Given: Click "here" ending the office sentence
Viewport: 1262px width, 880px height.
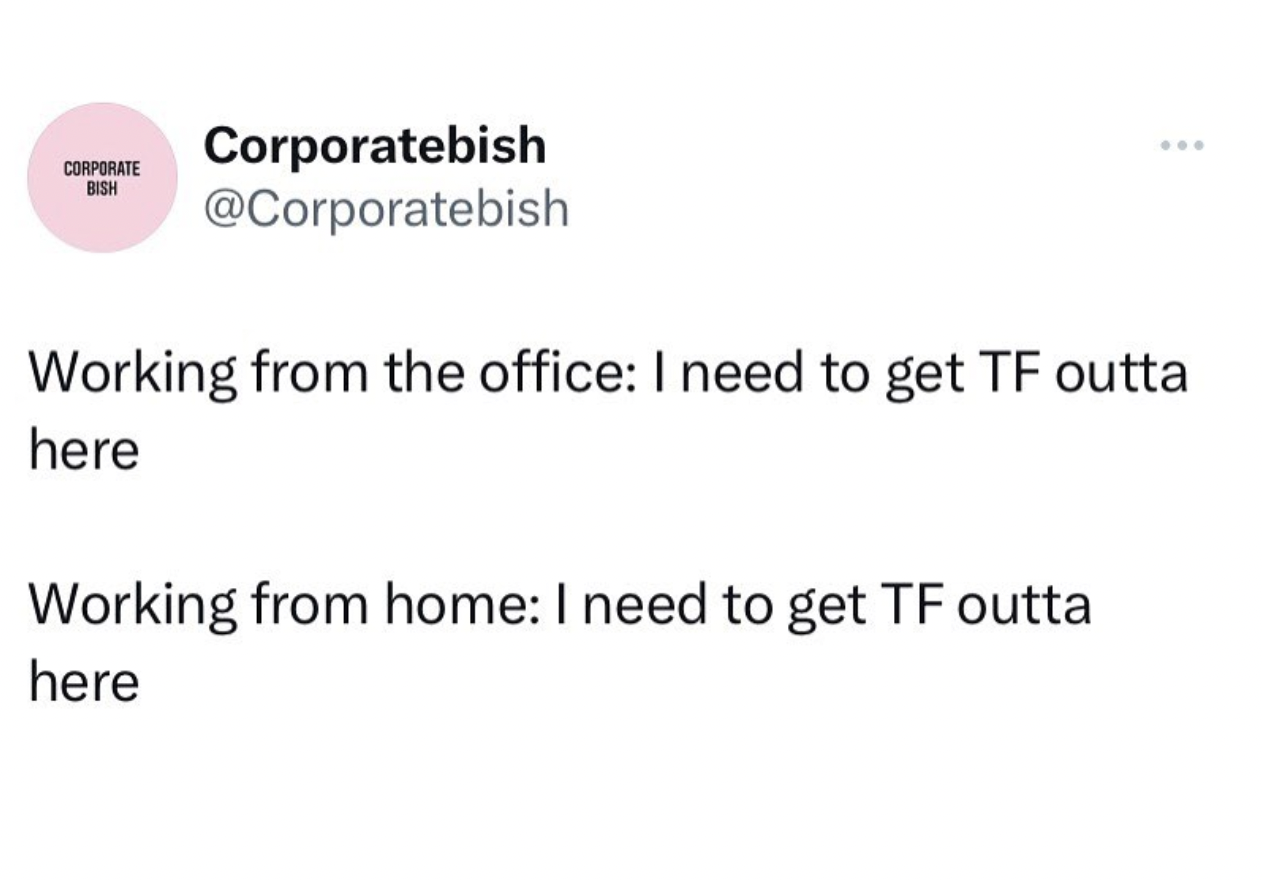Looking at the screenshot, I should coord(84,452).
